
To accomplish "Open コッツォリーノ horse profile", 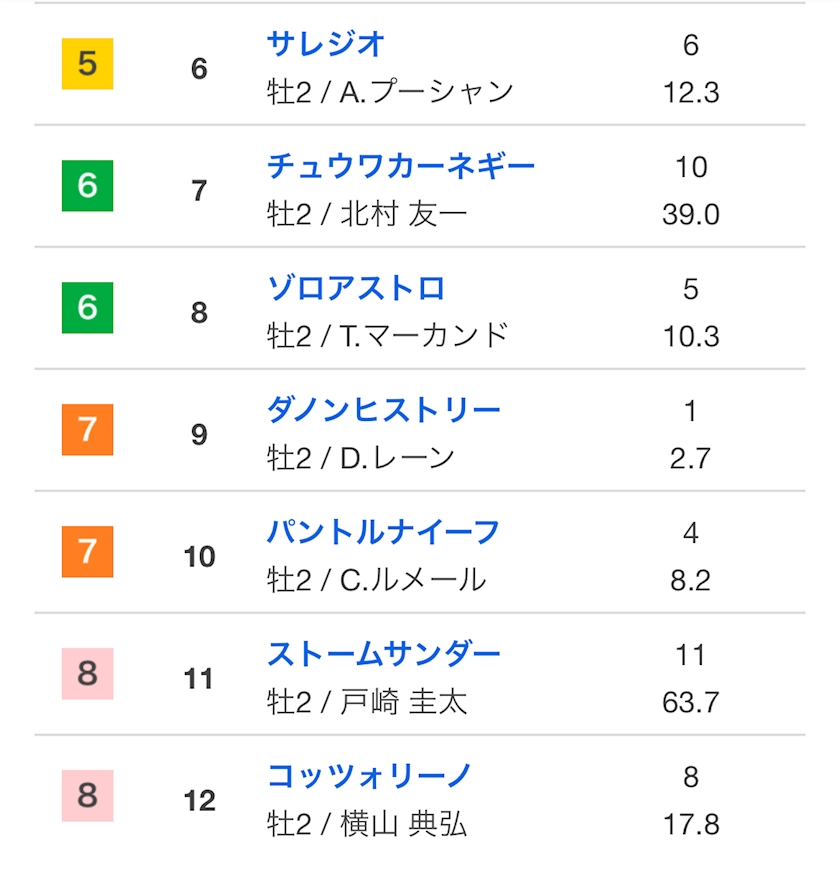I will pyautogui.click(x=369, y=776).
